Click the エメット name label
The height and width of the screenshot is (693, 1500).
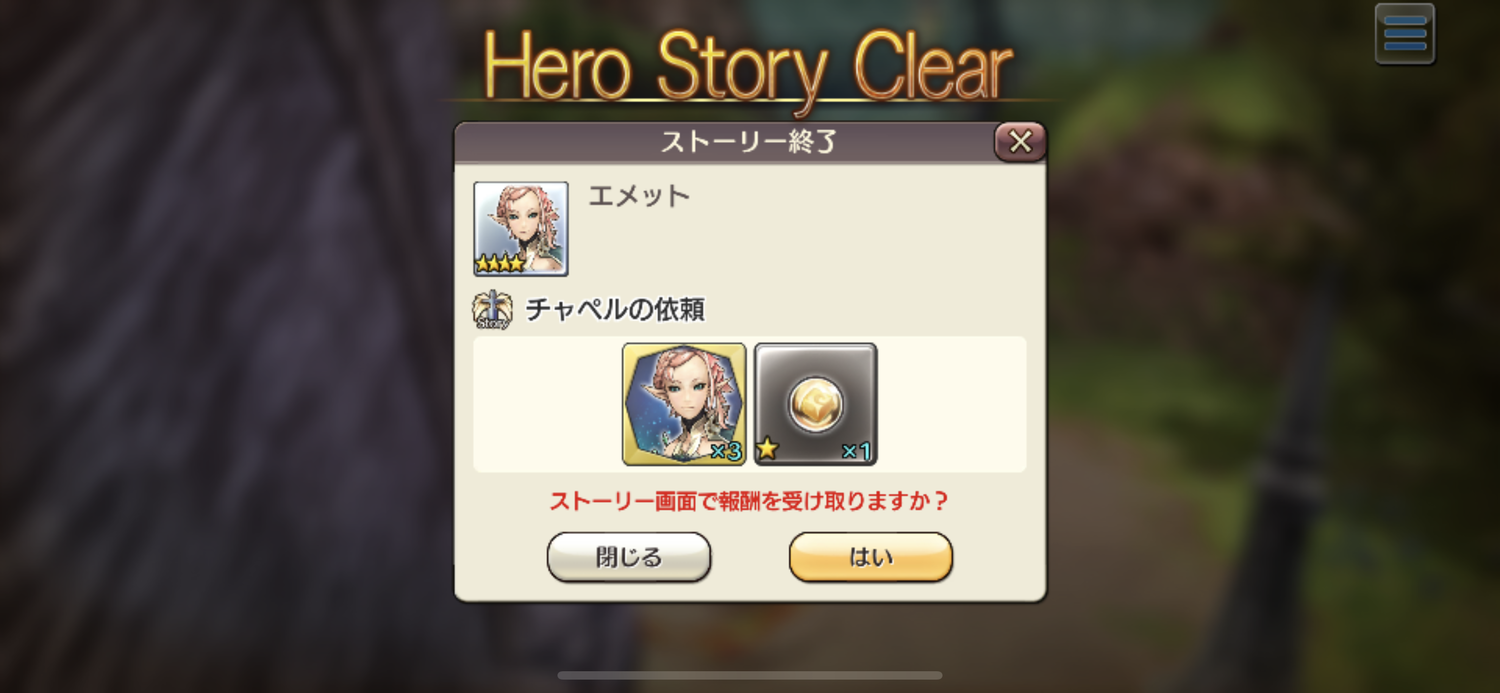pos(639,196)
